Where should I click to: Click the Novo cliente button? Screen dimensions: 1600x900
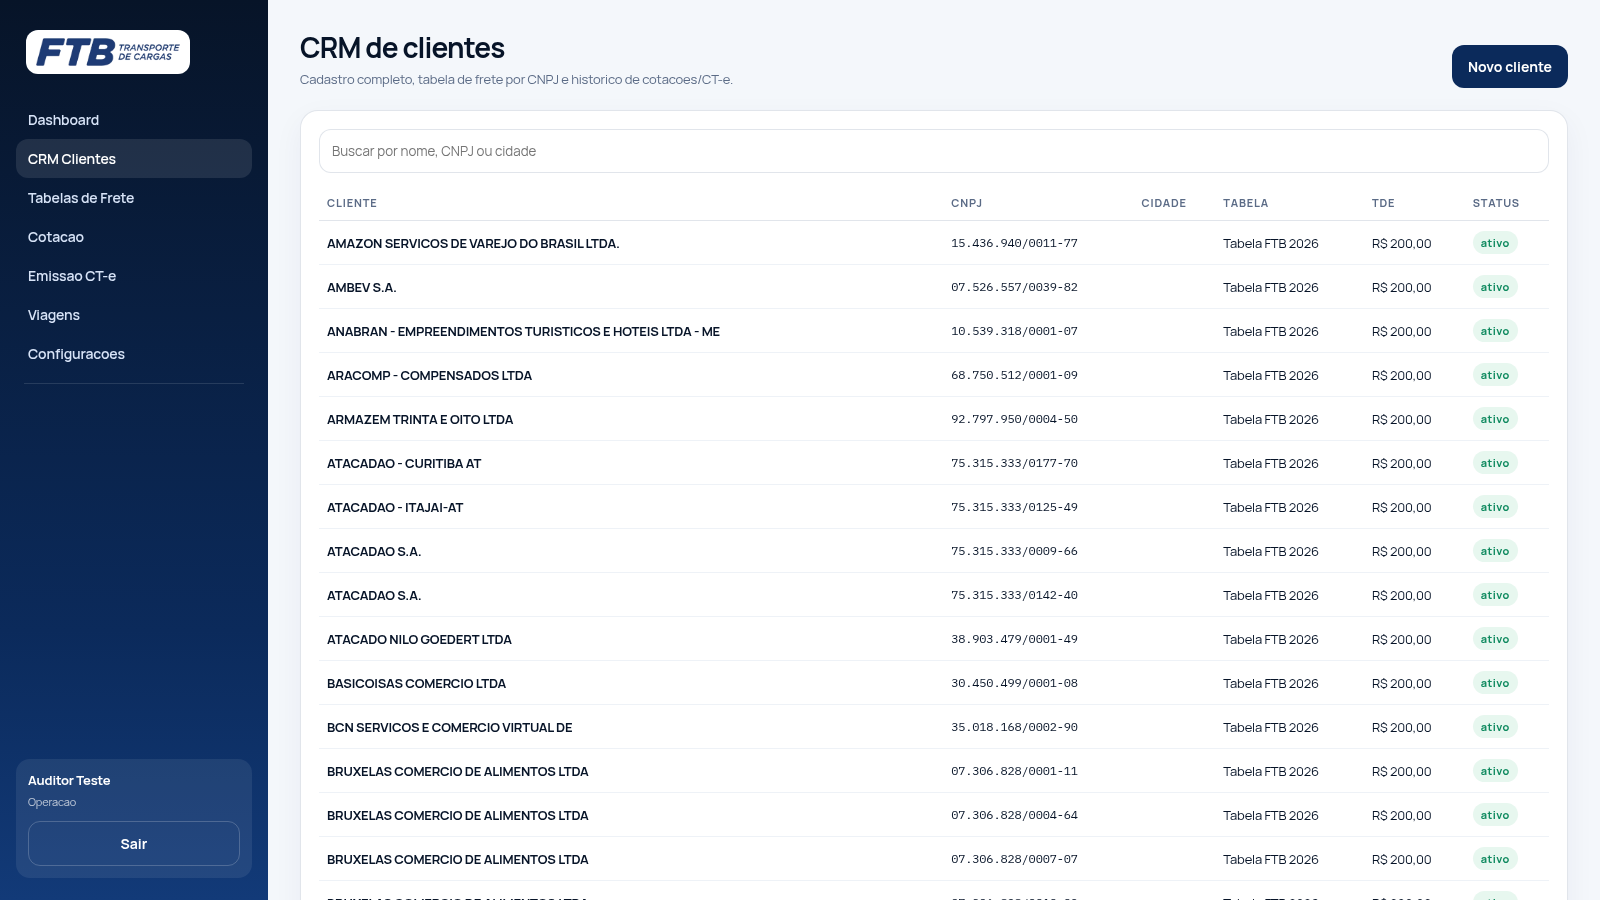pos(1510,67)
